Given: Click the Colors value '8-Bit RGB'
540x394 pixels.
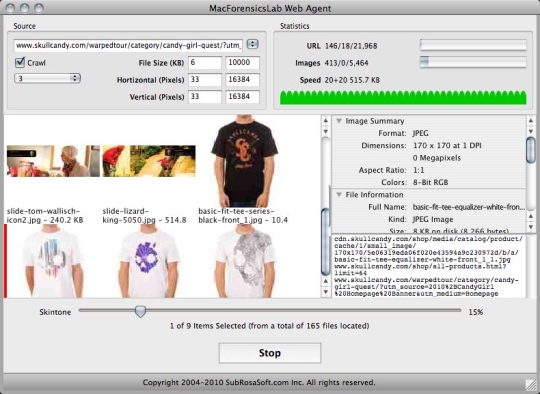Looking at the screenshot, I should [x=430, y=182].
